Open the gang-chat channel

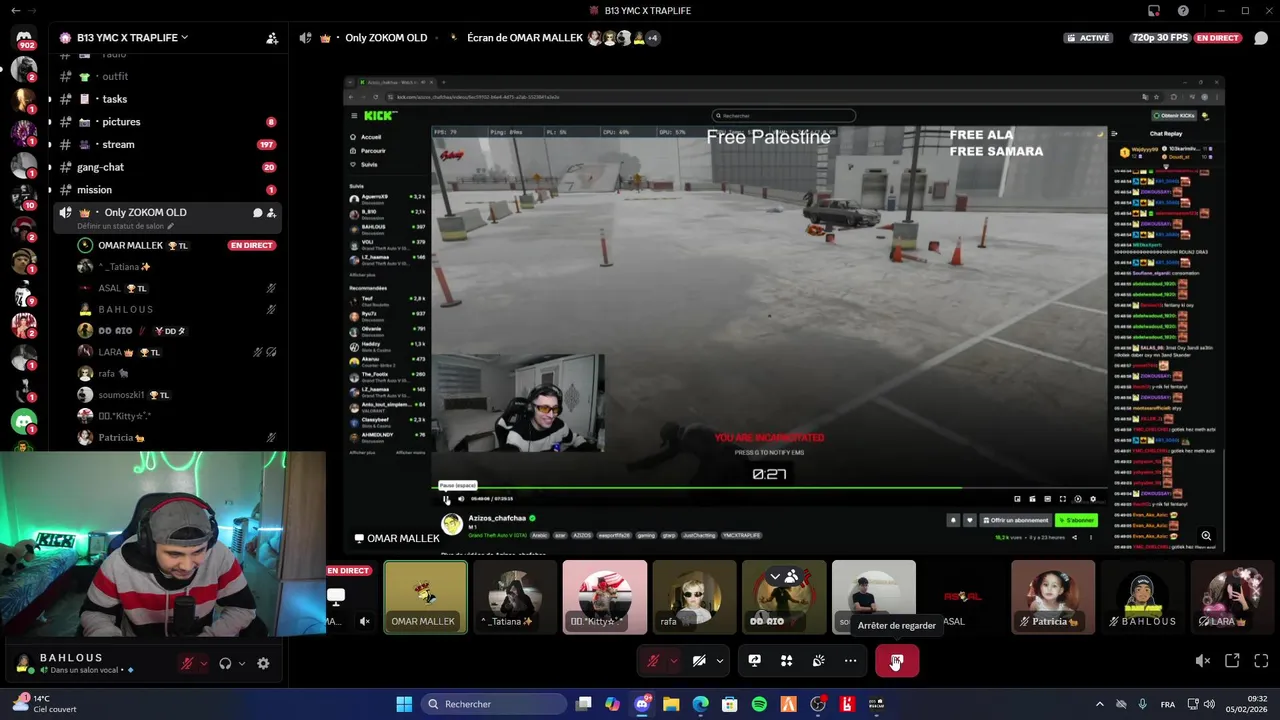pyautogui.click(x=100, y=167)
